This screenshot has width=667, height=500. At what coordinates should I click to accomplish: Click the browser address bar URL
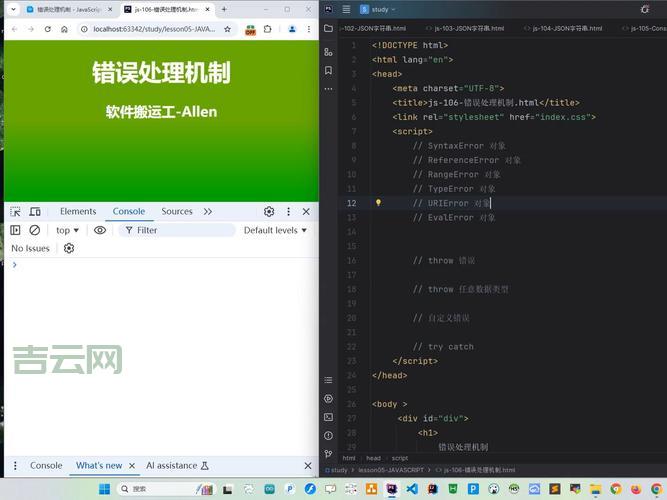(154, 29)
